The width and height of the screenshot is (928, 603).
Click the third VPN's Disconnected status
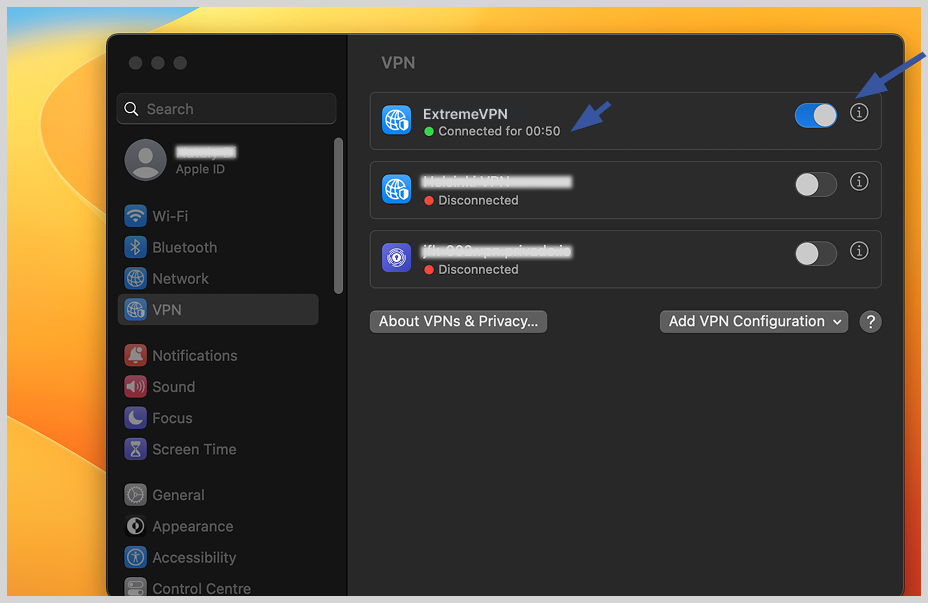[478, 270]
